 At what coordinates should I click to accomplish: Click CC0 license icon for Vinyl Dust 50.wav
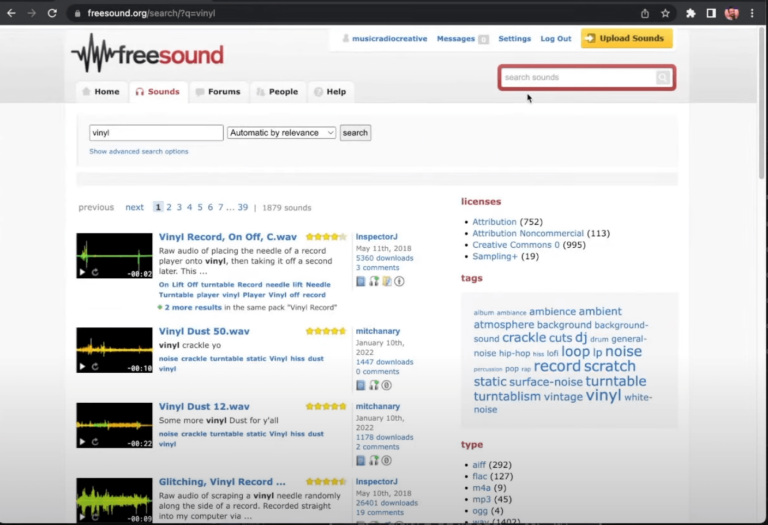pyautogui.click(x=386, y=385)
